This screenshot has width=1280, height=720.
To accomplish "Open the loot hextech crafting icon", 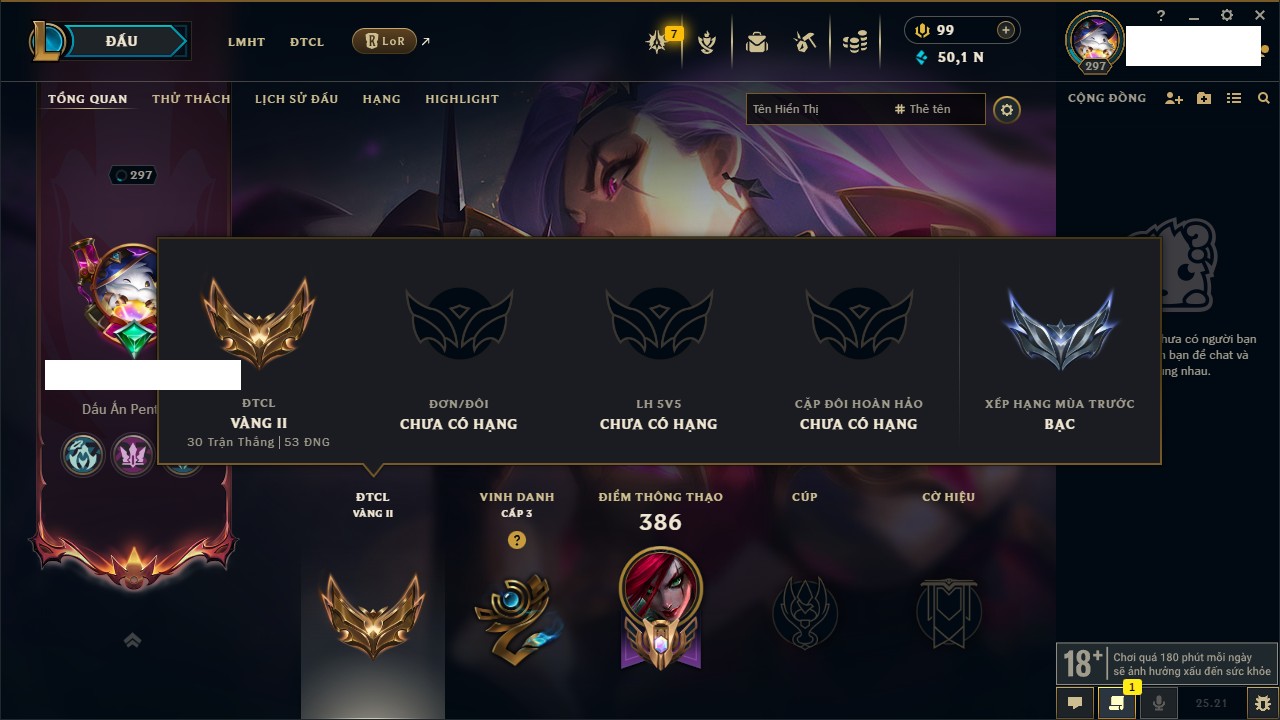I will tap(805, 42).
